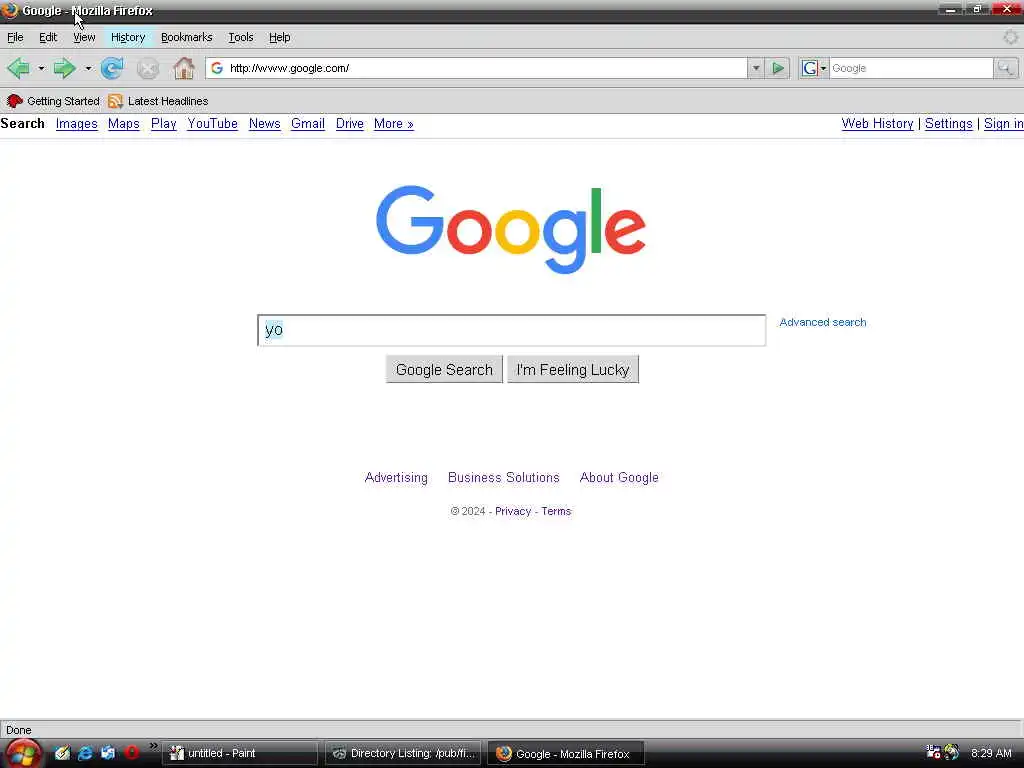Open the Terms footer link
Screen dimensions: 1024x768
pos(556,511)
